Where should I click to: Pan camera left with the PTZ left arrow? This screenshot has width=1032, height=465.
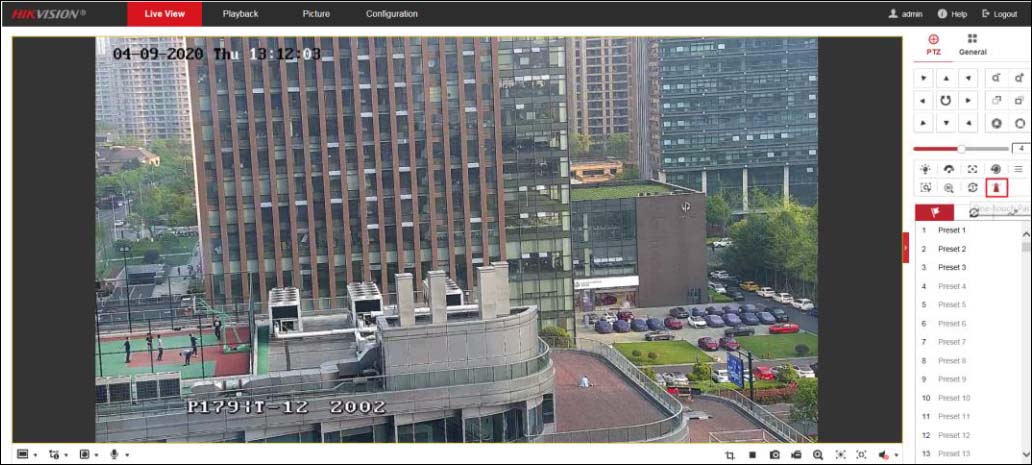(923, 101)
